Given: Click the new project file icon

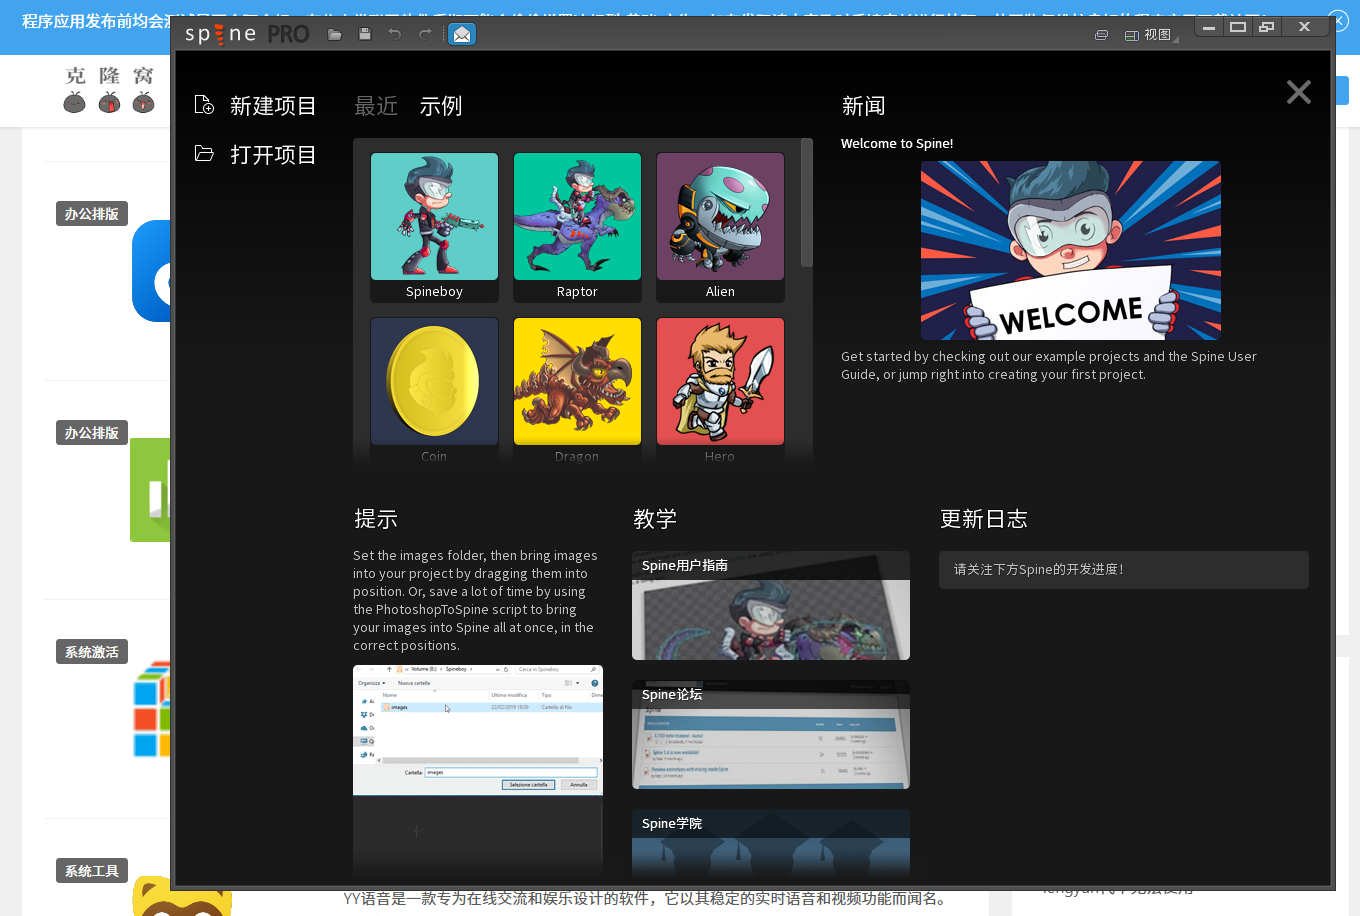Looking at the screenshot, I should (204, 105).
